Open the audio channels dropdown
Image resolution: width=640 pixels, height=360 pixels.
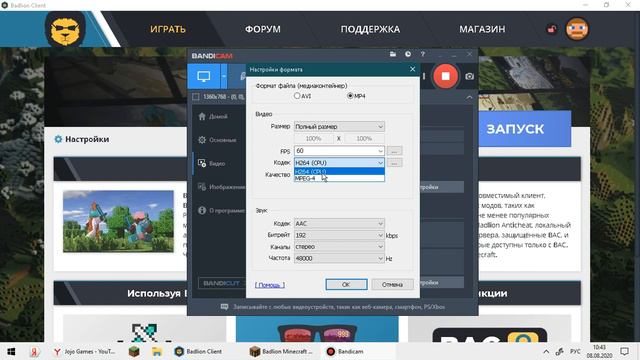339,247
